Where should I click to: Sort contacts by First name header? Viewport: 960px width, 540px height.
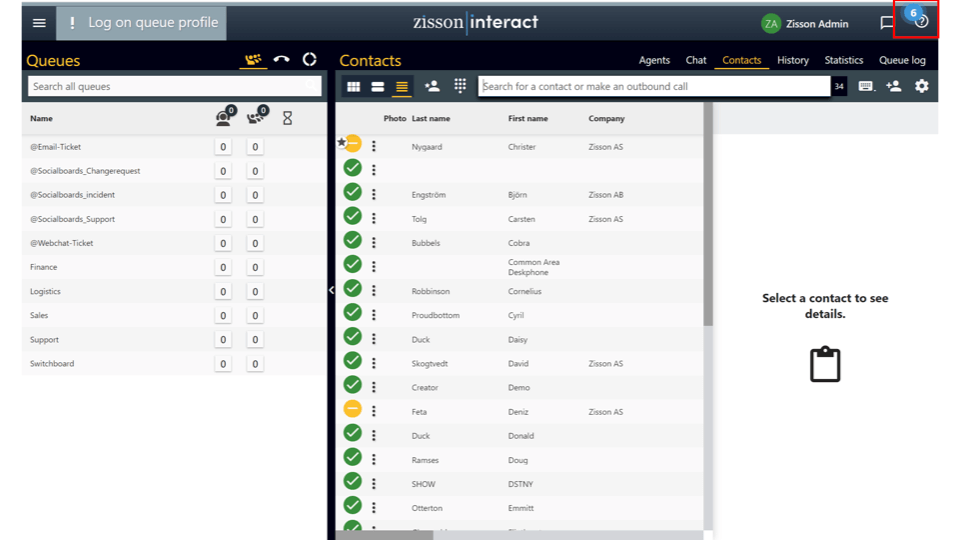click(x=528, y=119)
